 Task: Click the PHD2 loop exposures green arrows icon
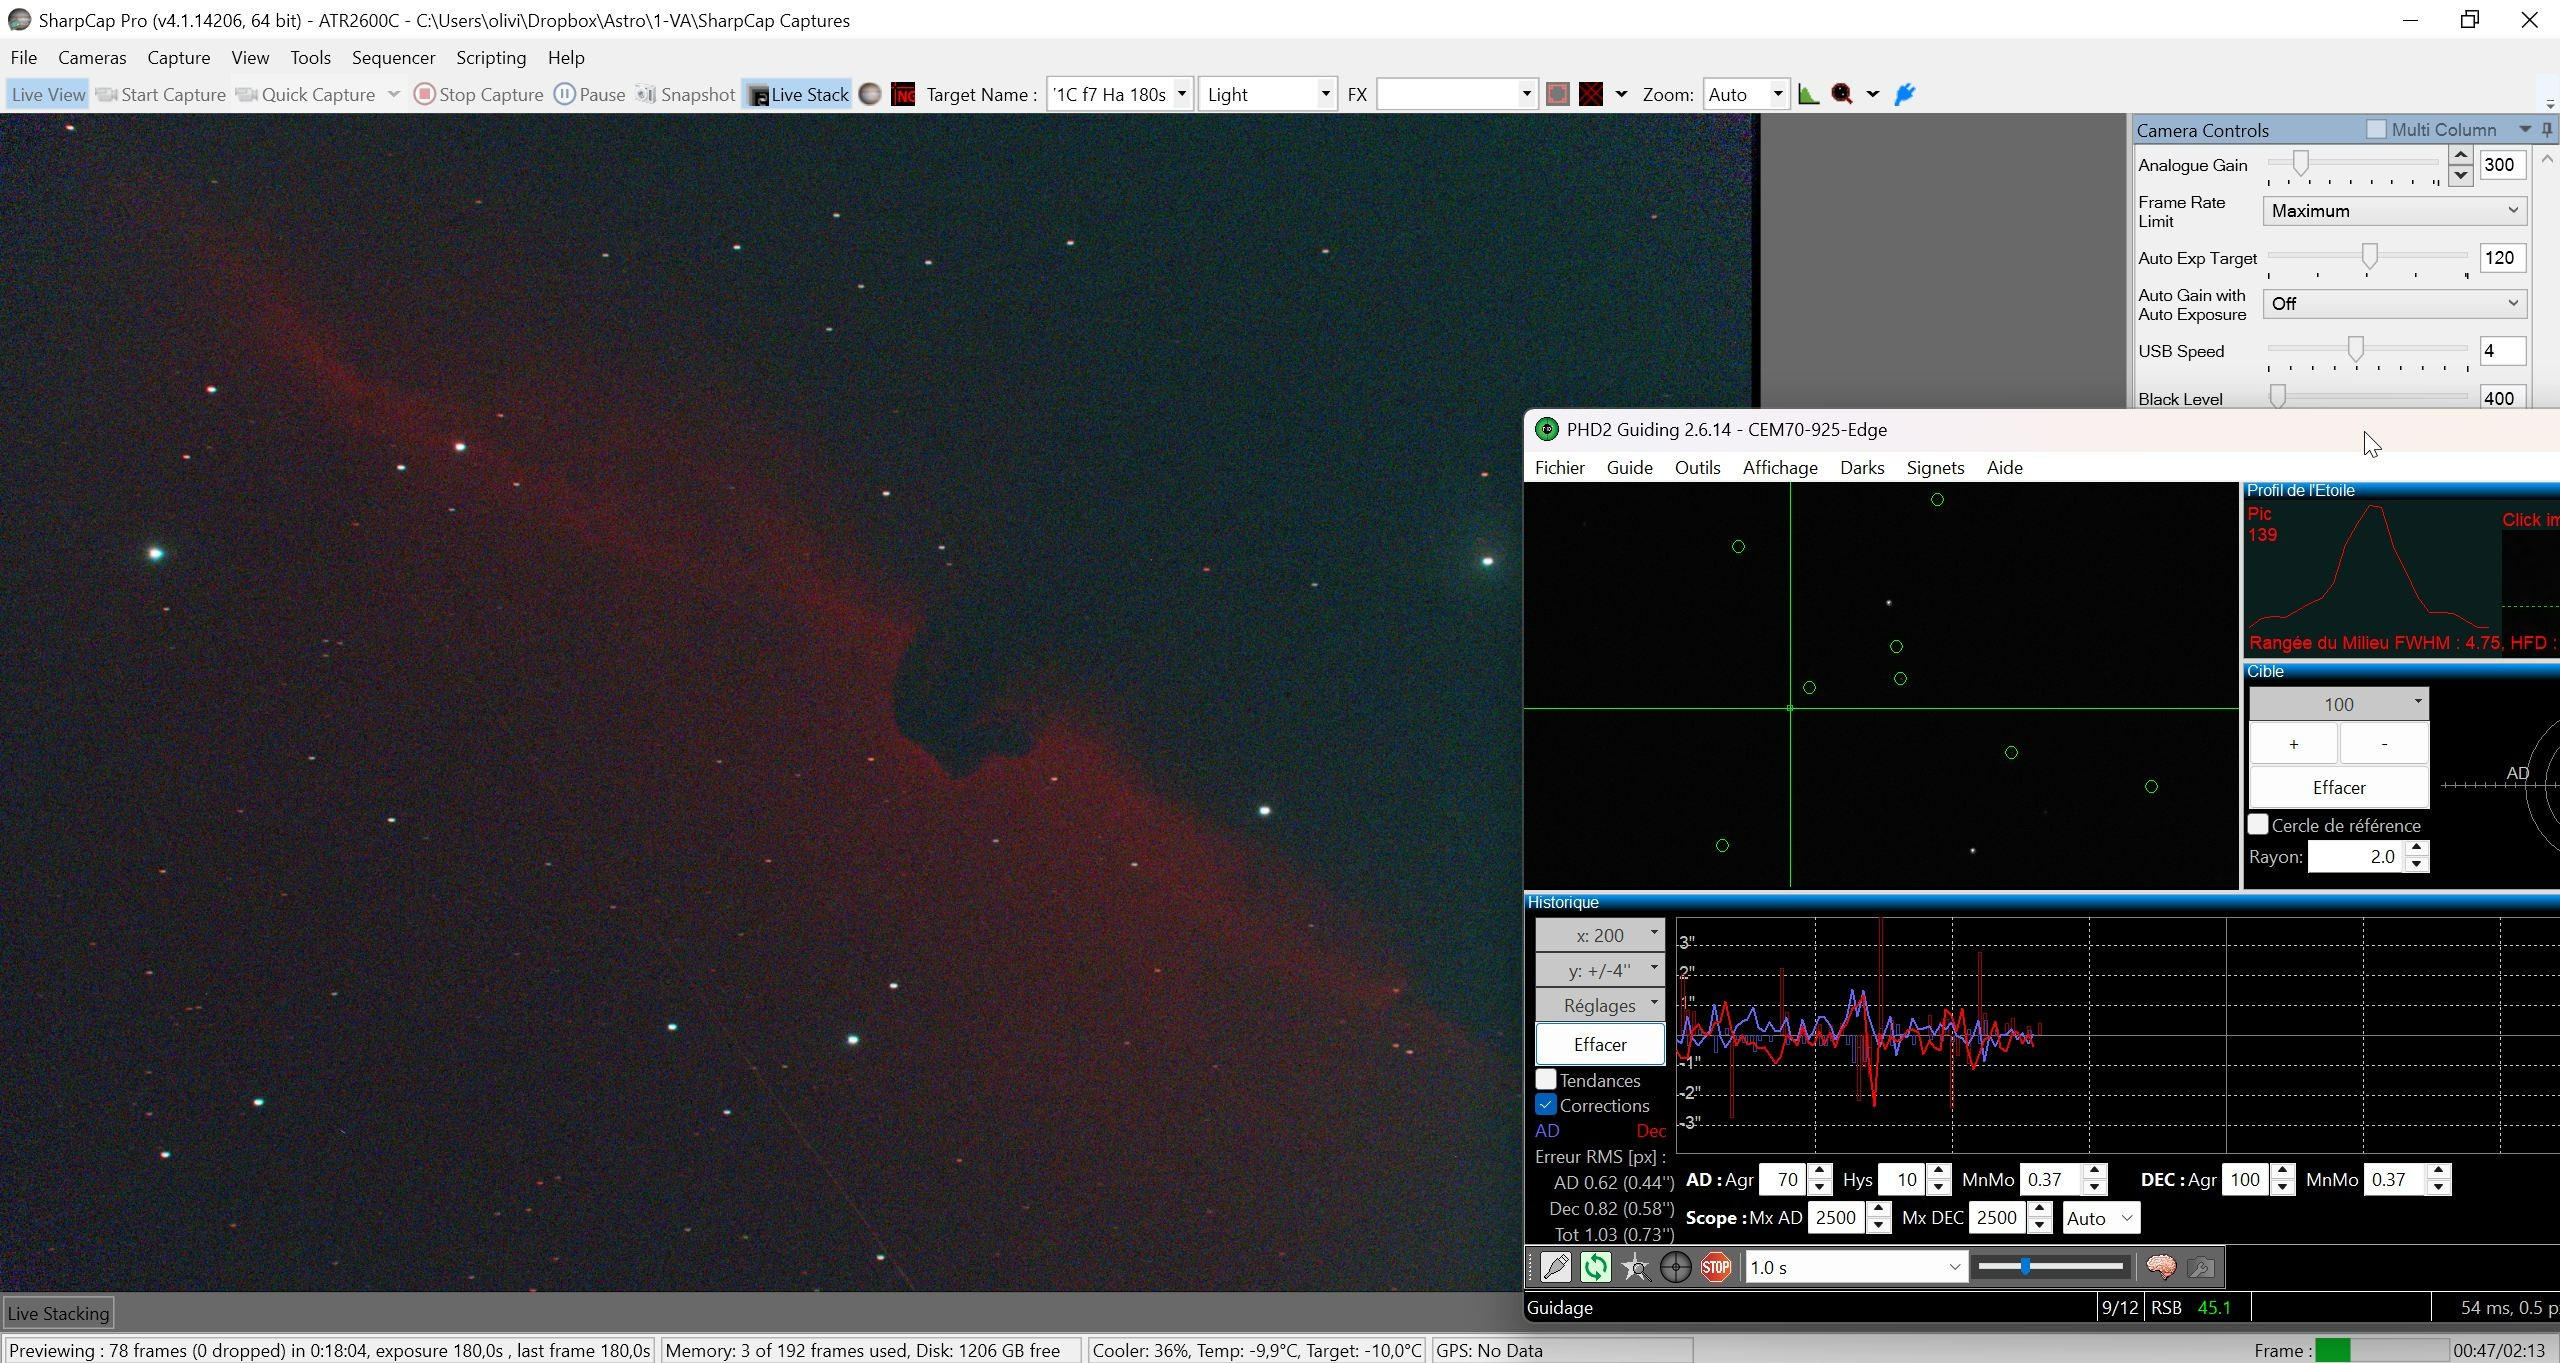pos(1596,1267)
